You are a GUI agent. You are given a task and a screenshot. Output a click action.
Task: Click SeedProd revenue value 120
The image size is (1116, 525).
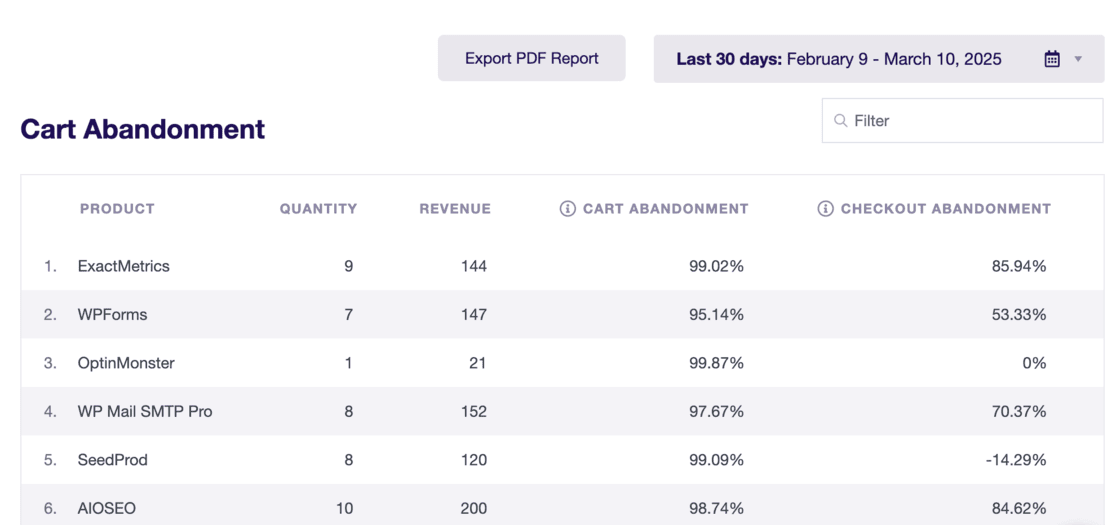click(x=473, y=460)
